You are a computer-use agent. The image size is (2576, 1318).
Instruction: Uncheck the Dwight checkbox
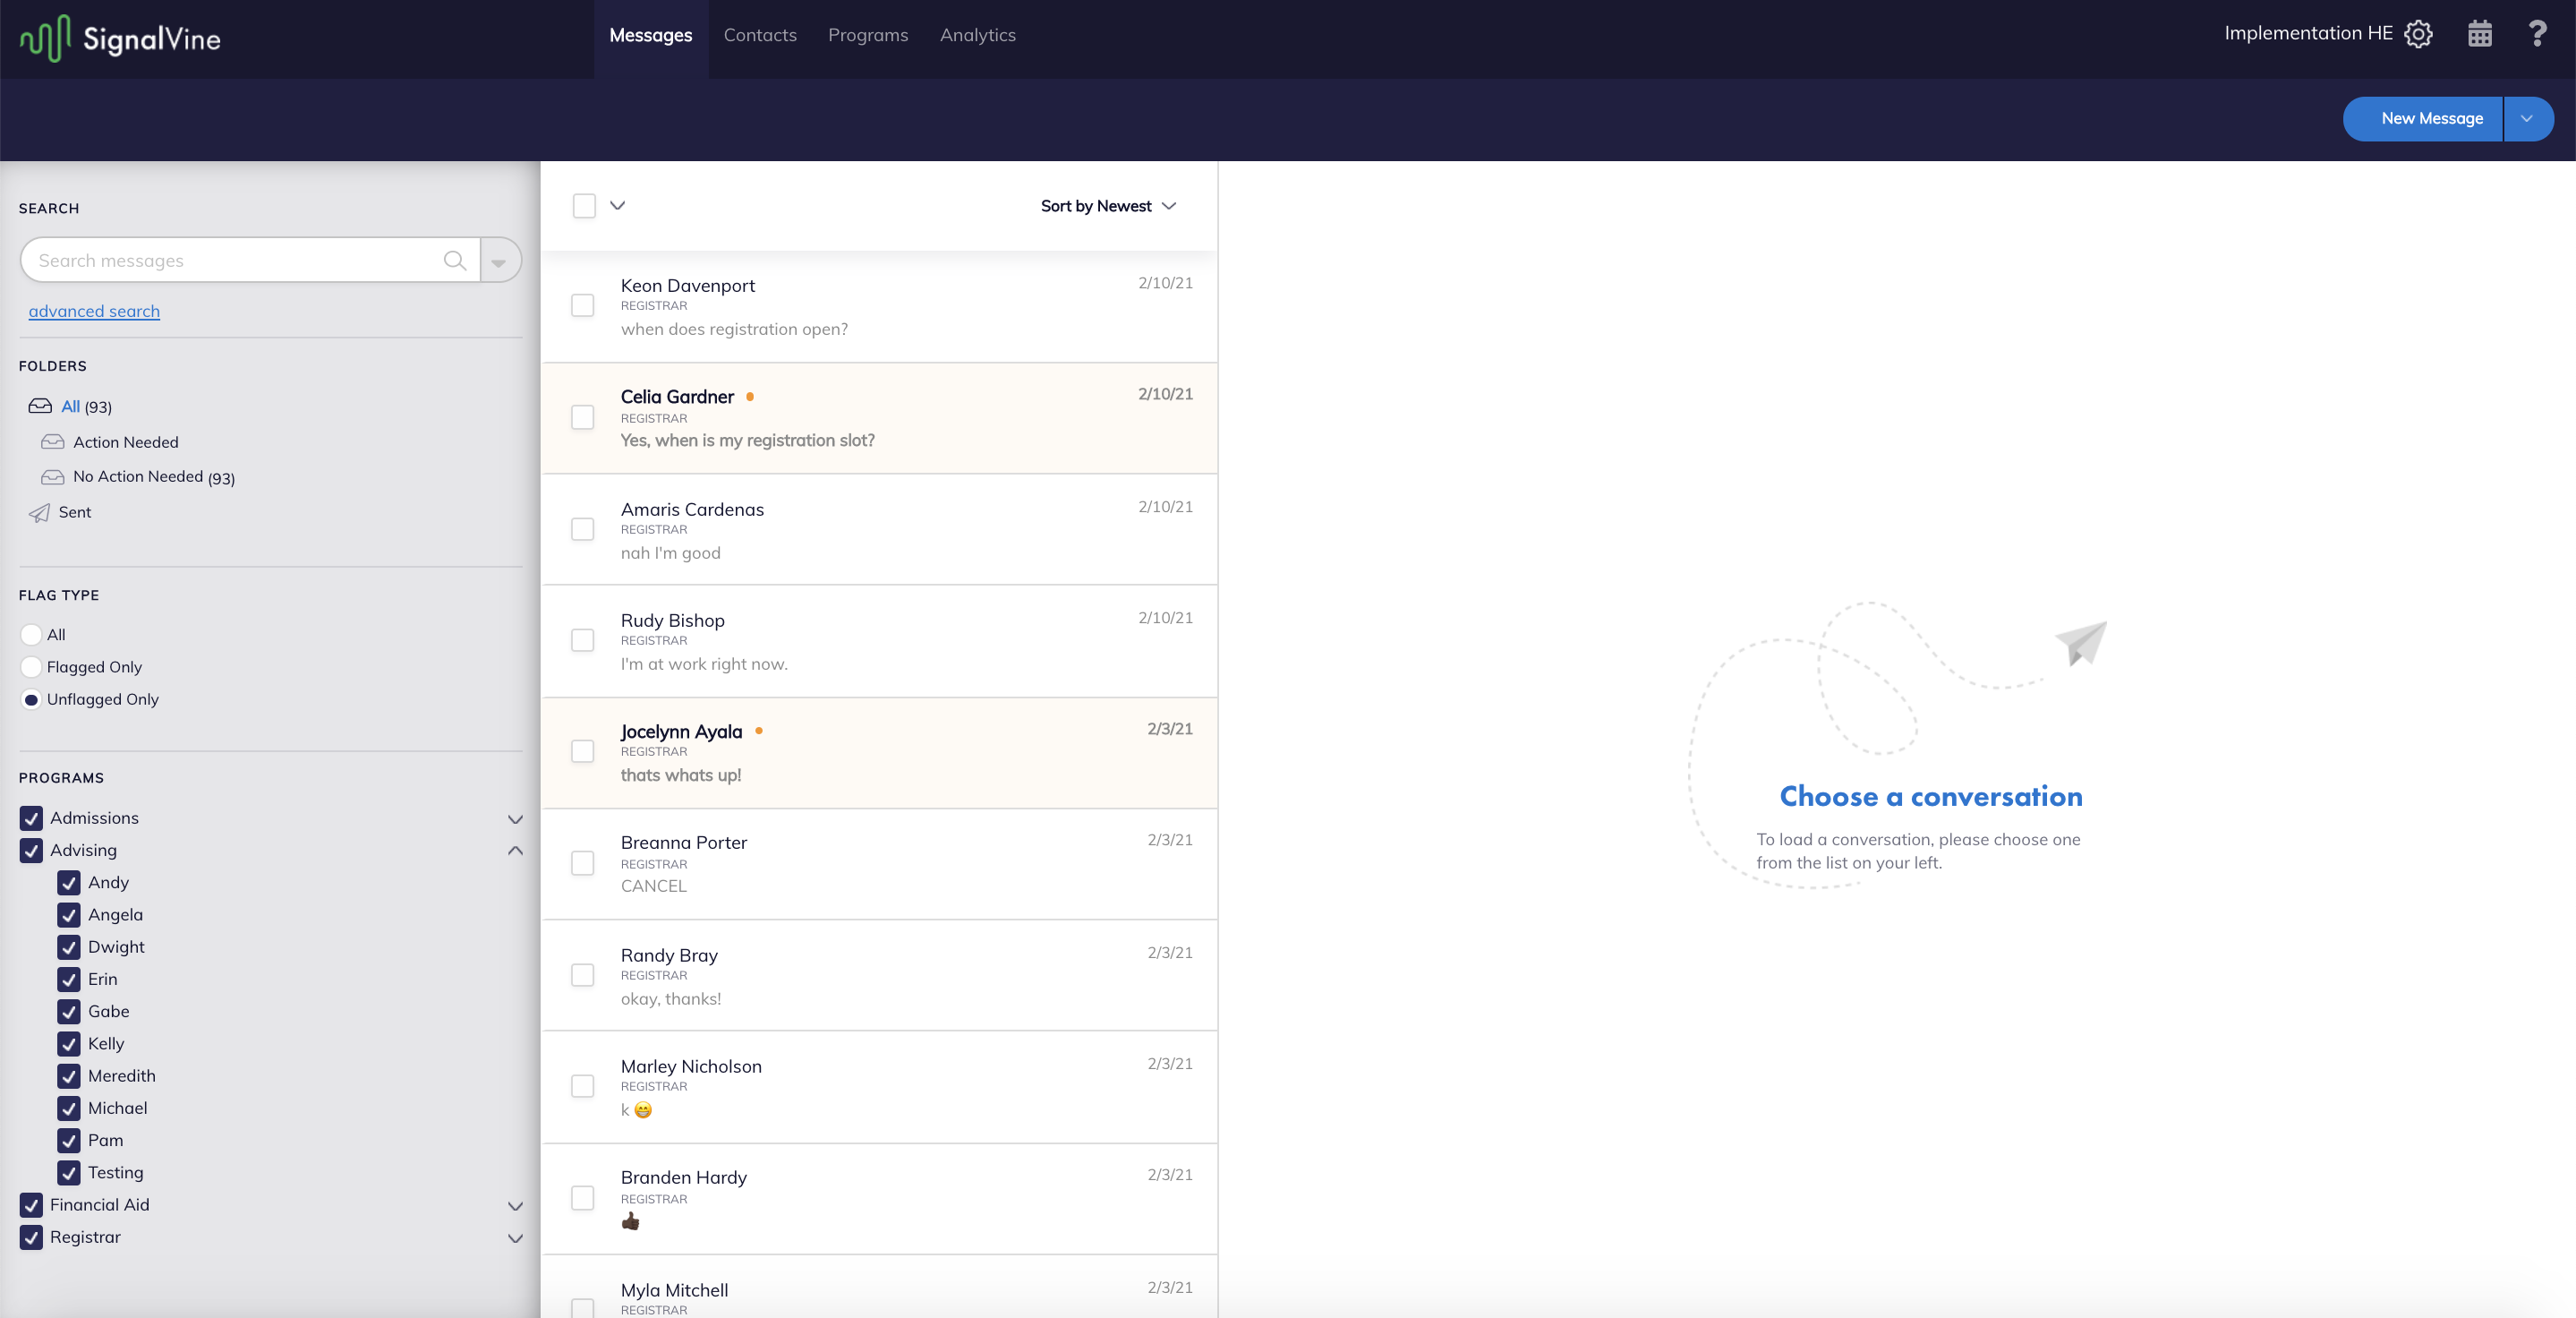coord(69,947)
